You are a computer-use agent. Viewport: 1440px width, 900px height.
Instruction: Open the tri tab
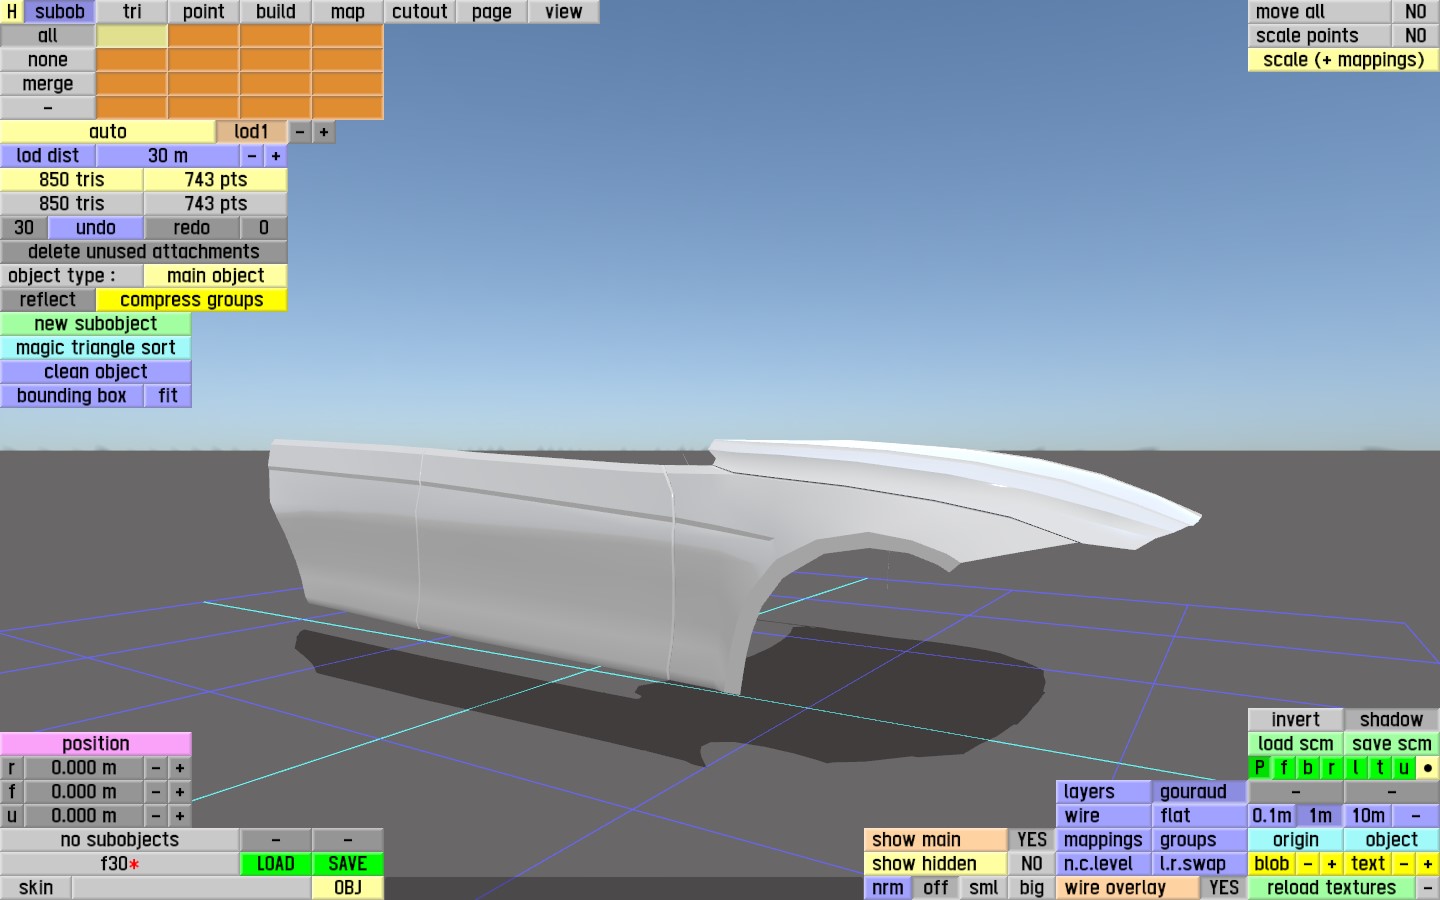point(131,12)
